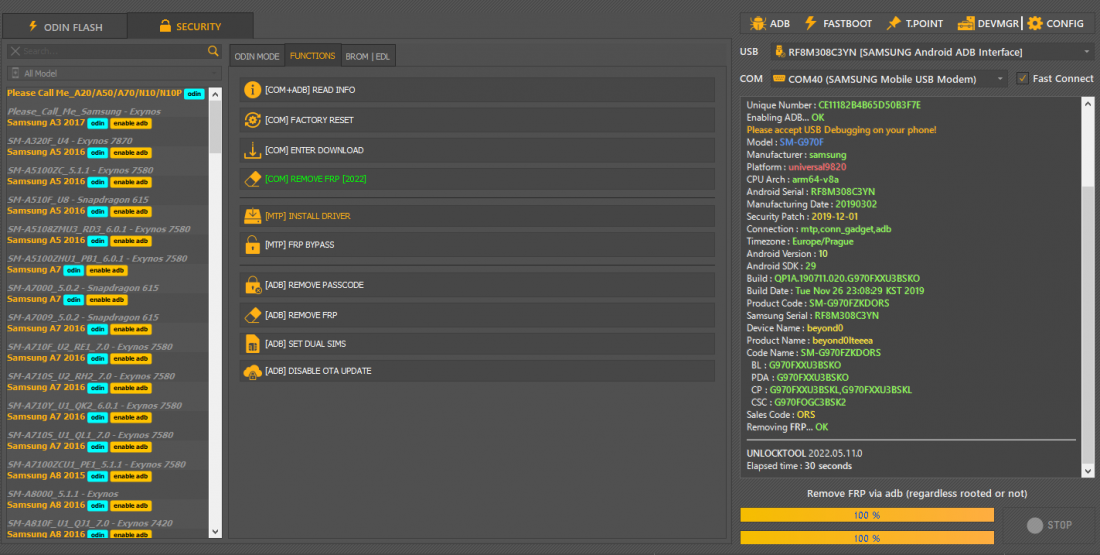Click the phone icon in All Model box
The height and width of the screenshot is (555, 1100).
click(x=15, y=73)
